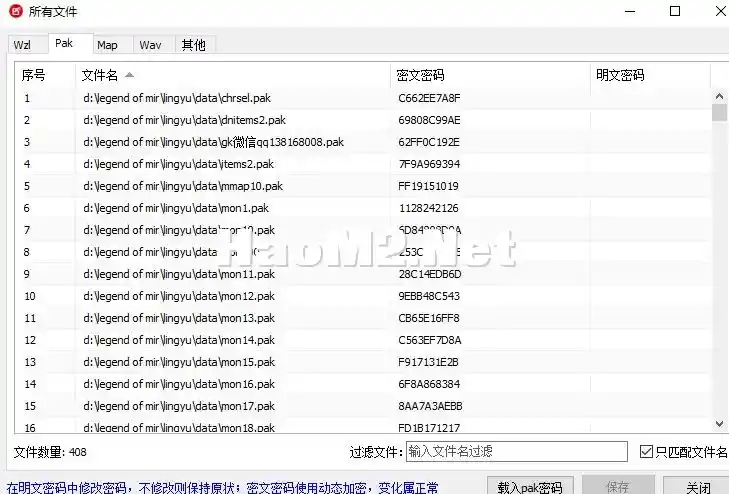Select the row mmap10.pak
Image resolution: width=729 pixels, height=494 pixels.
[x=363, y=186]
